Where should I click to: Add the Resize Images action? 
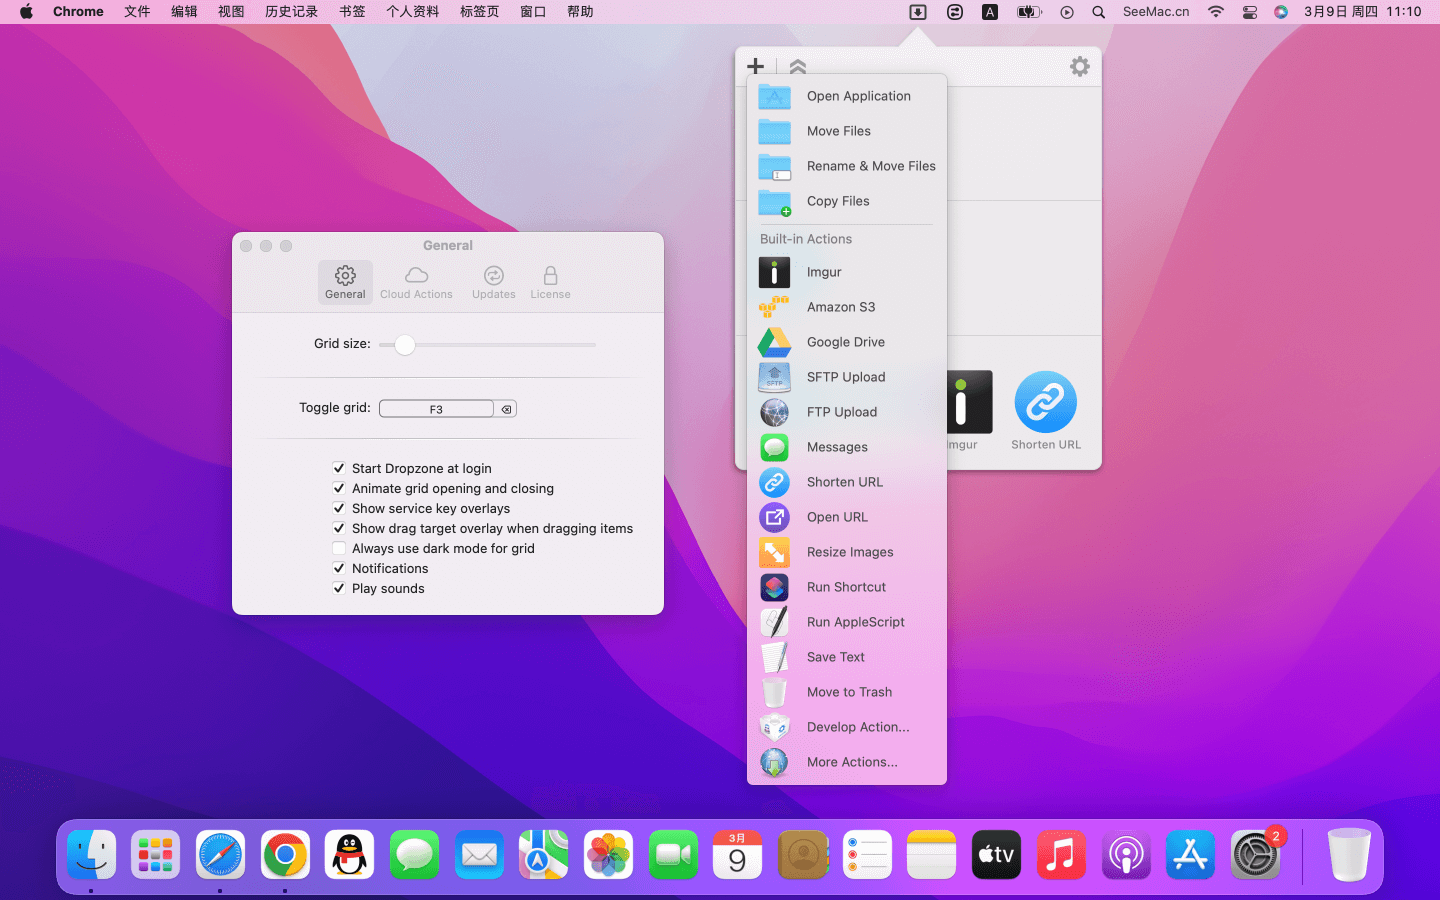[x=846, y=552]
